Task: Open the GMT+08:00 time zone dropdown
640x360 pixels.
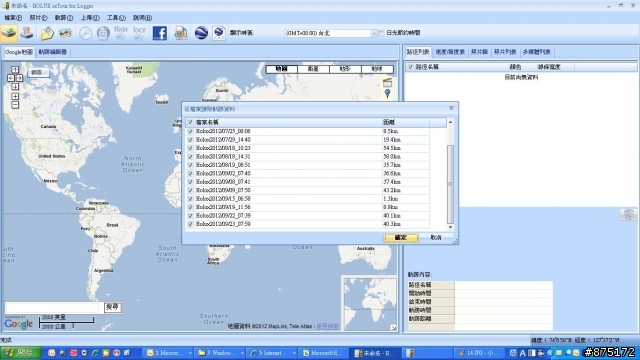Action: tap(374, 33)
